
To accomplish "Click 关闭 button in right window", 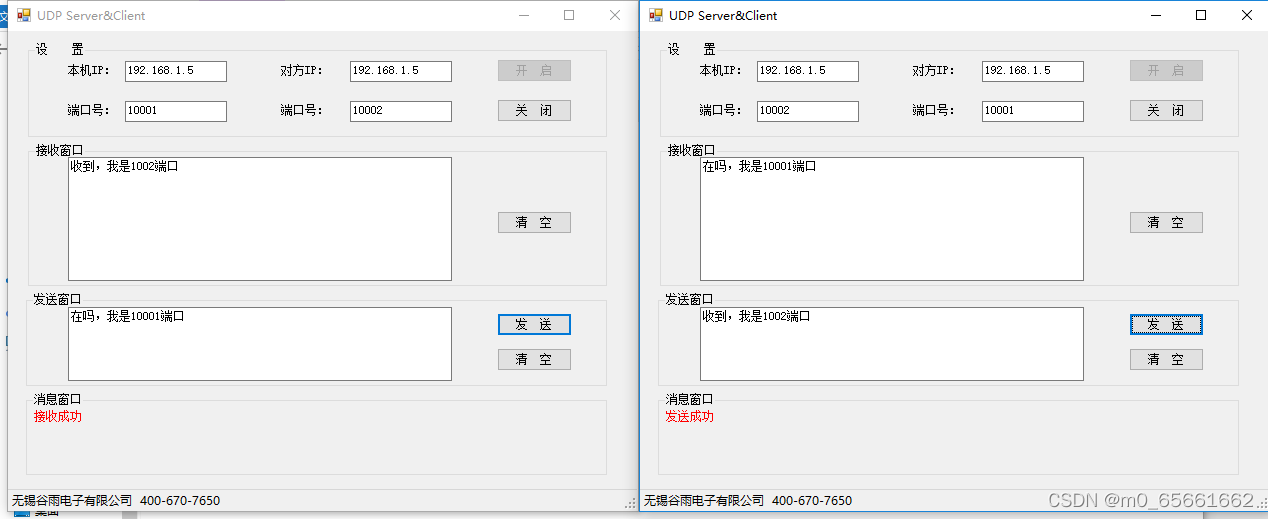I will click(1166, 111).
